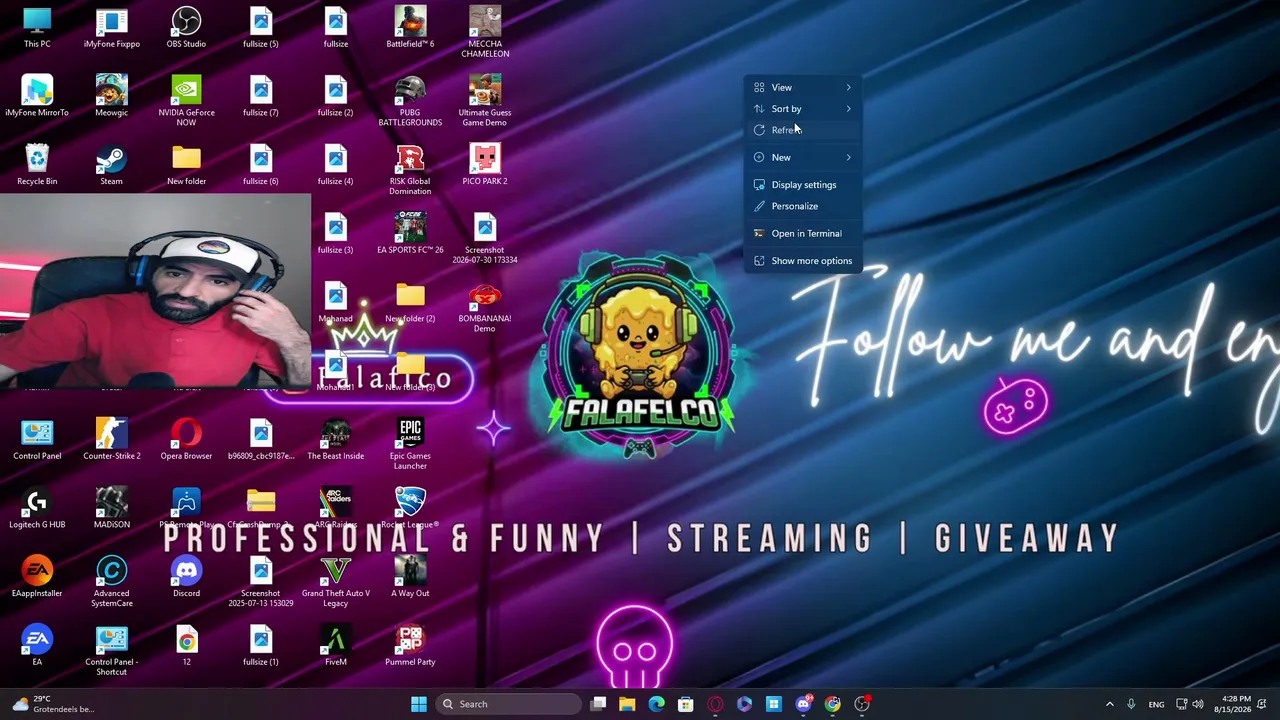This screenshot has height=720, width=1280.
Task: Select the EA SPORTS FC 26 icon
Action: (410, 234)
